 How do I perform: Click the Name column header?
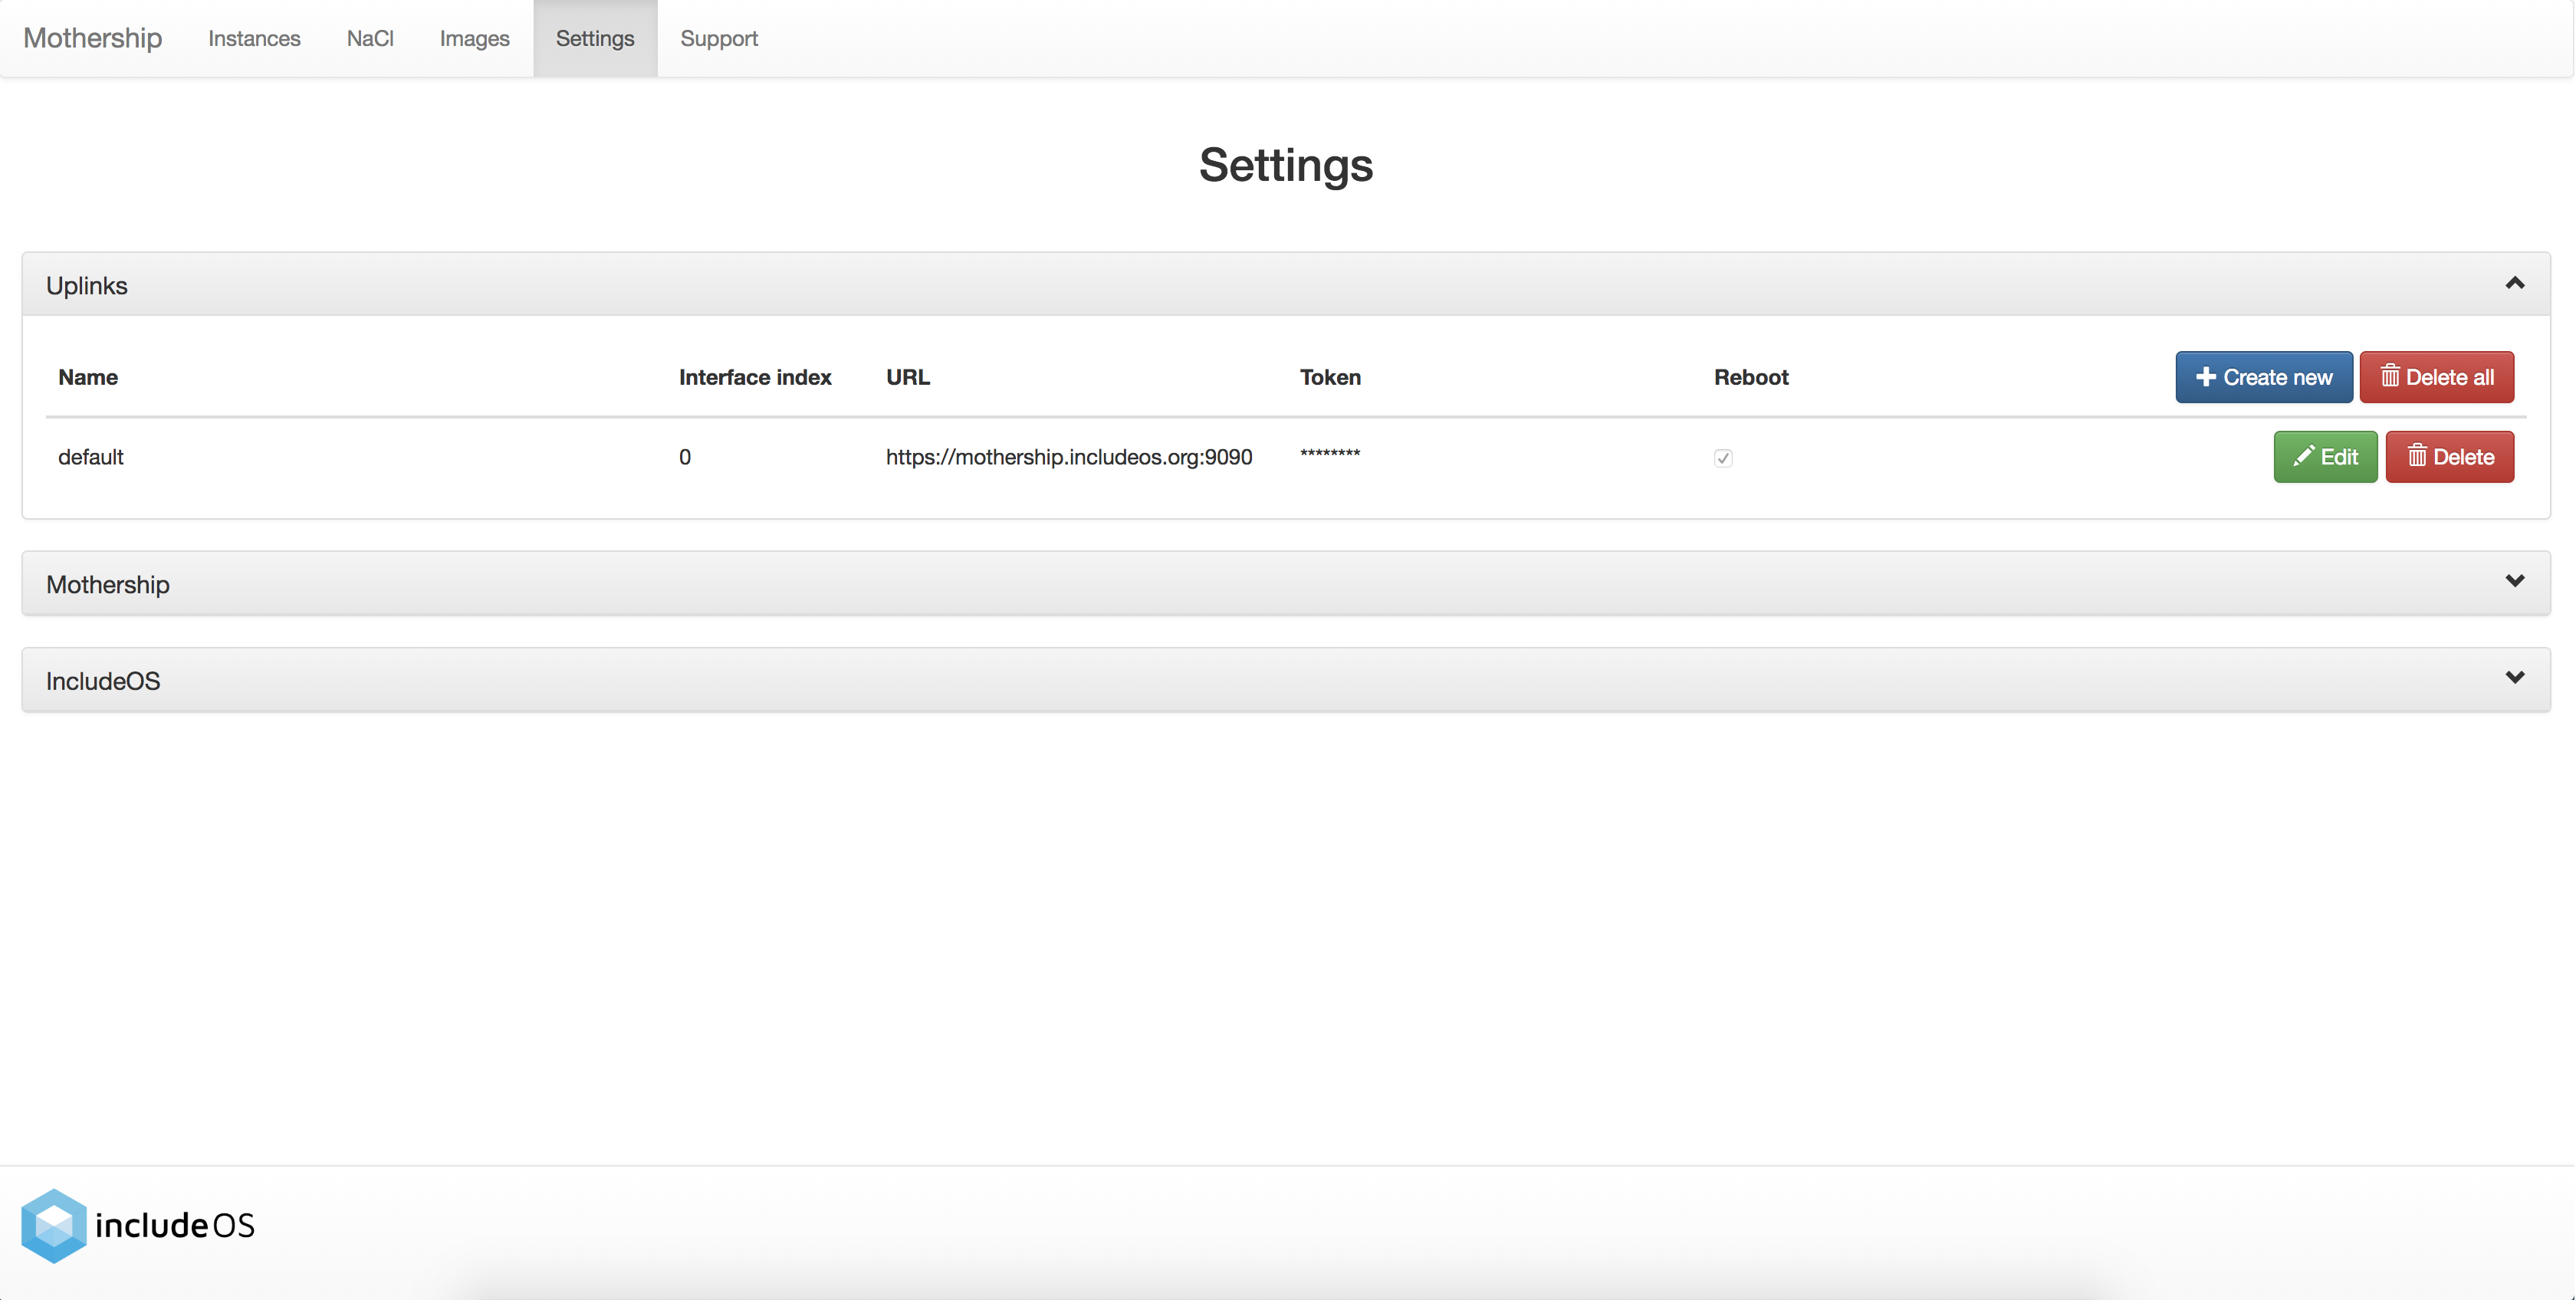click(88, 377)
